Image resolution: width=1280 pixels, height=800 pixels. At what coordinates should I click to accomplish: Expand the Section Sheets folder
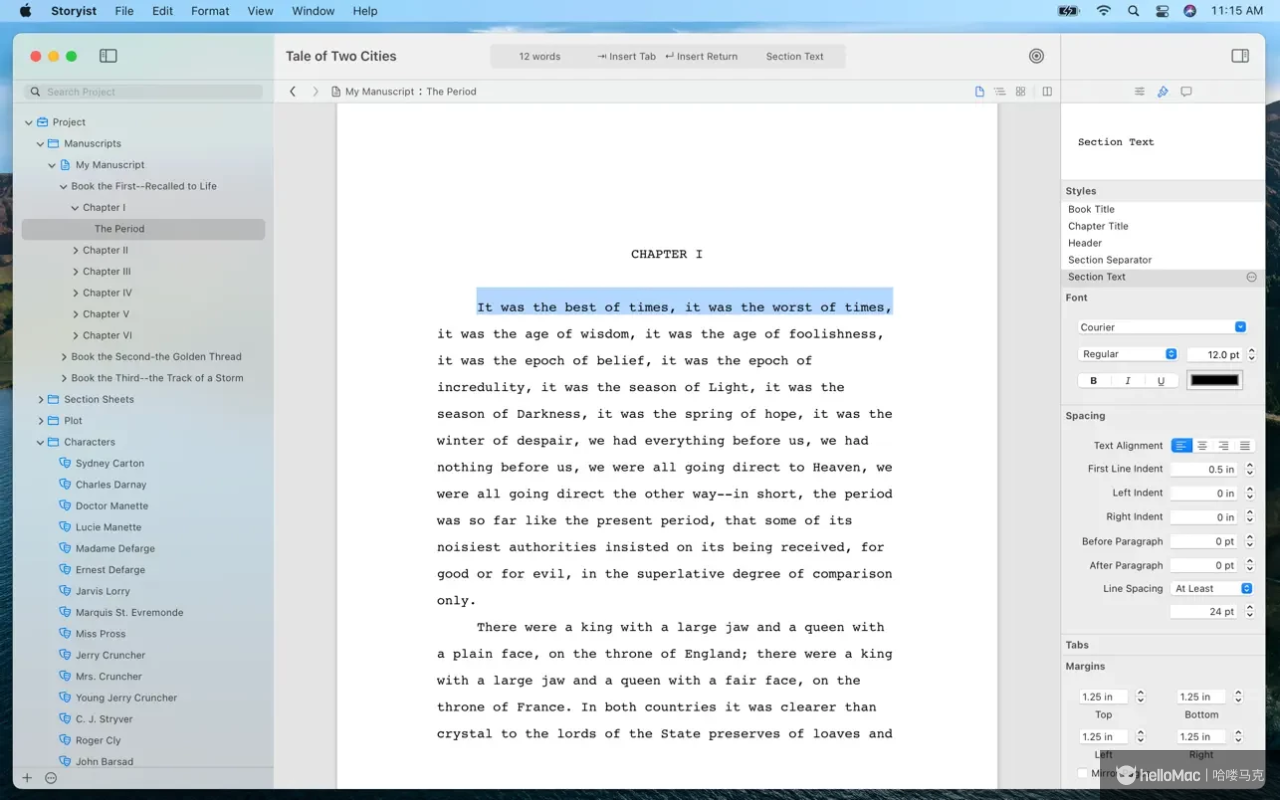(x=41, y=399)
